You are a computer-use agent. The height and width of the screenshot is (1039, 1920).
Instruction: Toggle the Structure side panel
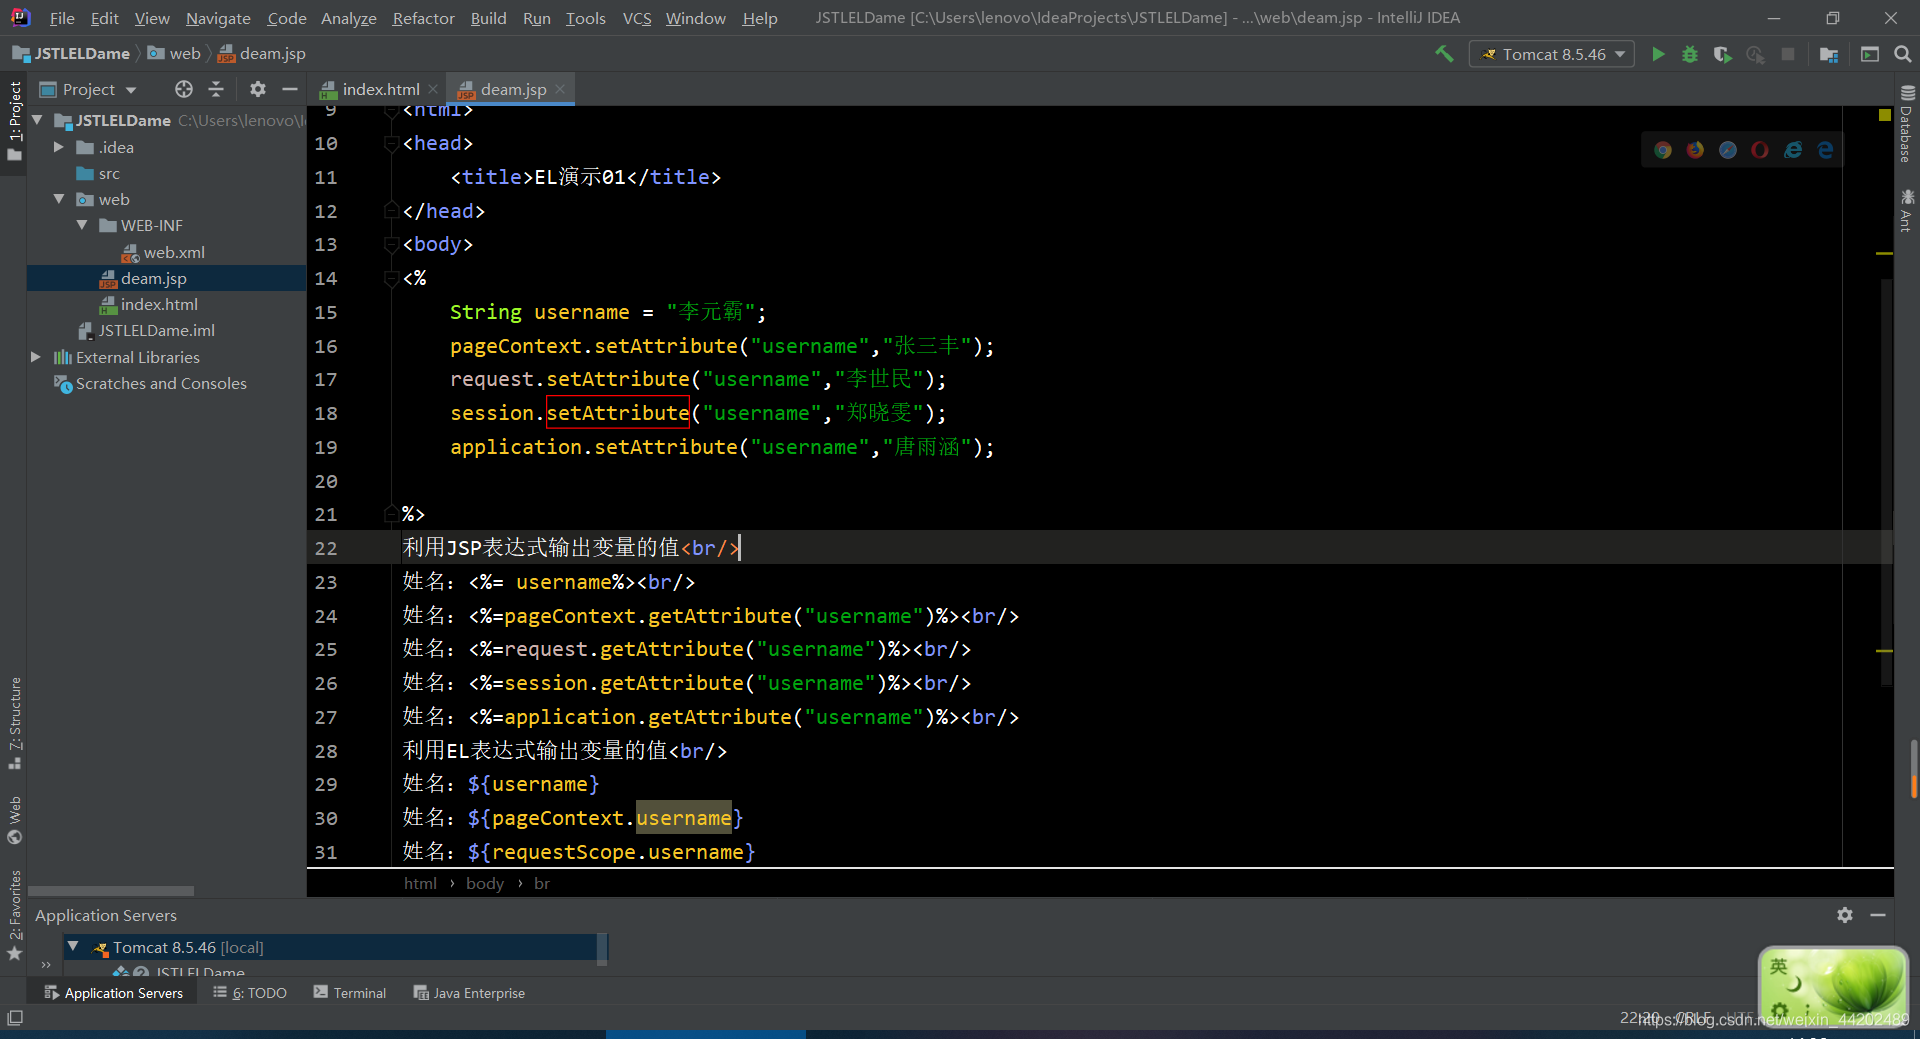click(x=14, y=723)
